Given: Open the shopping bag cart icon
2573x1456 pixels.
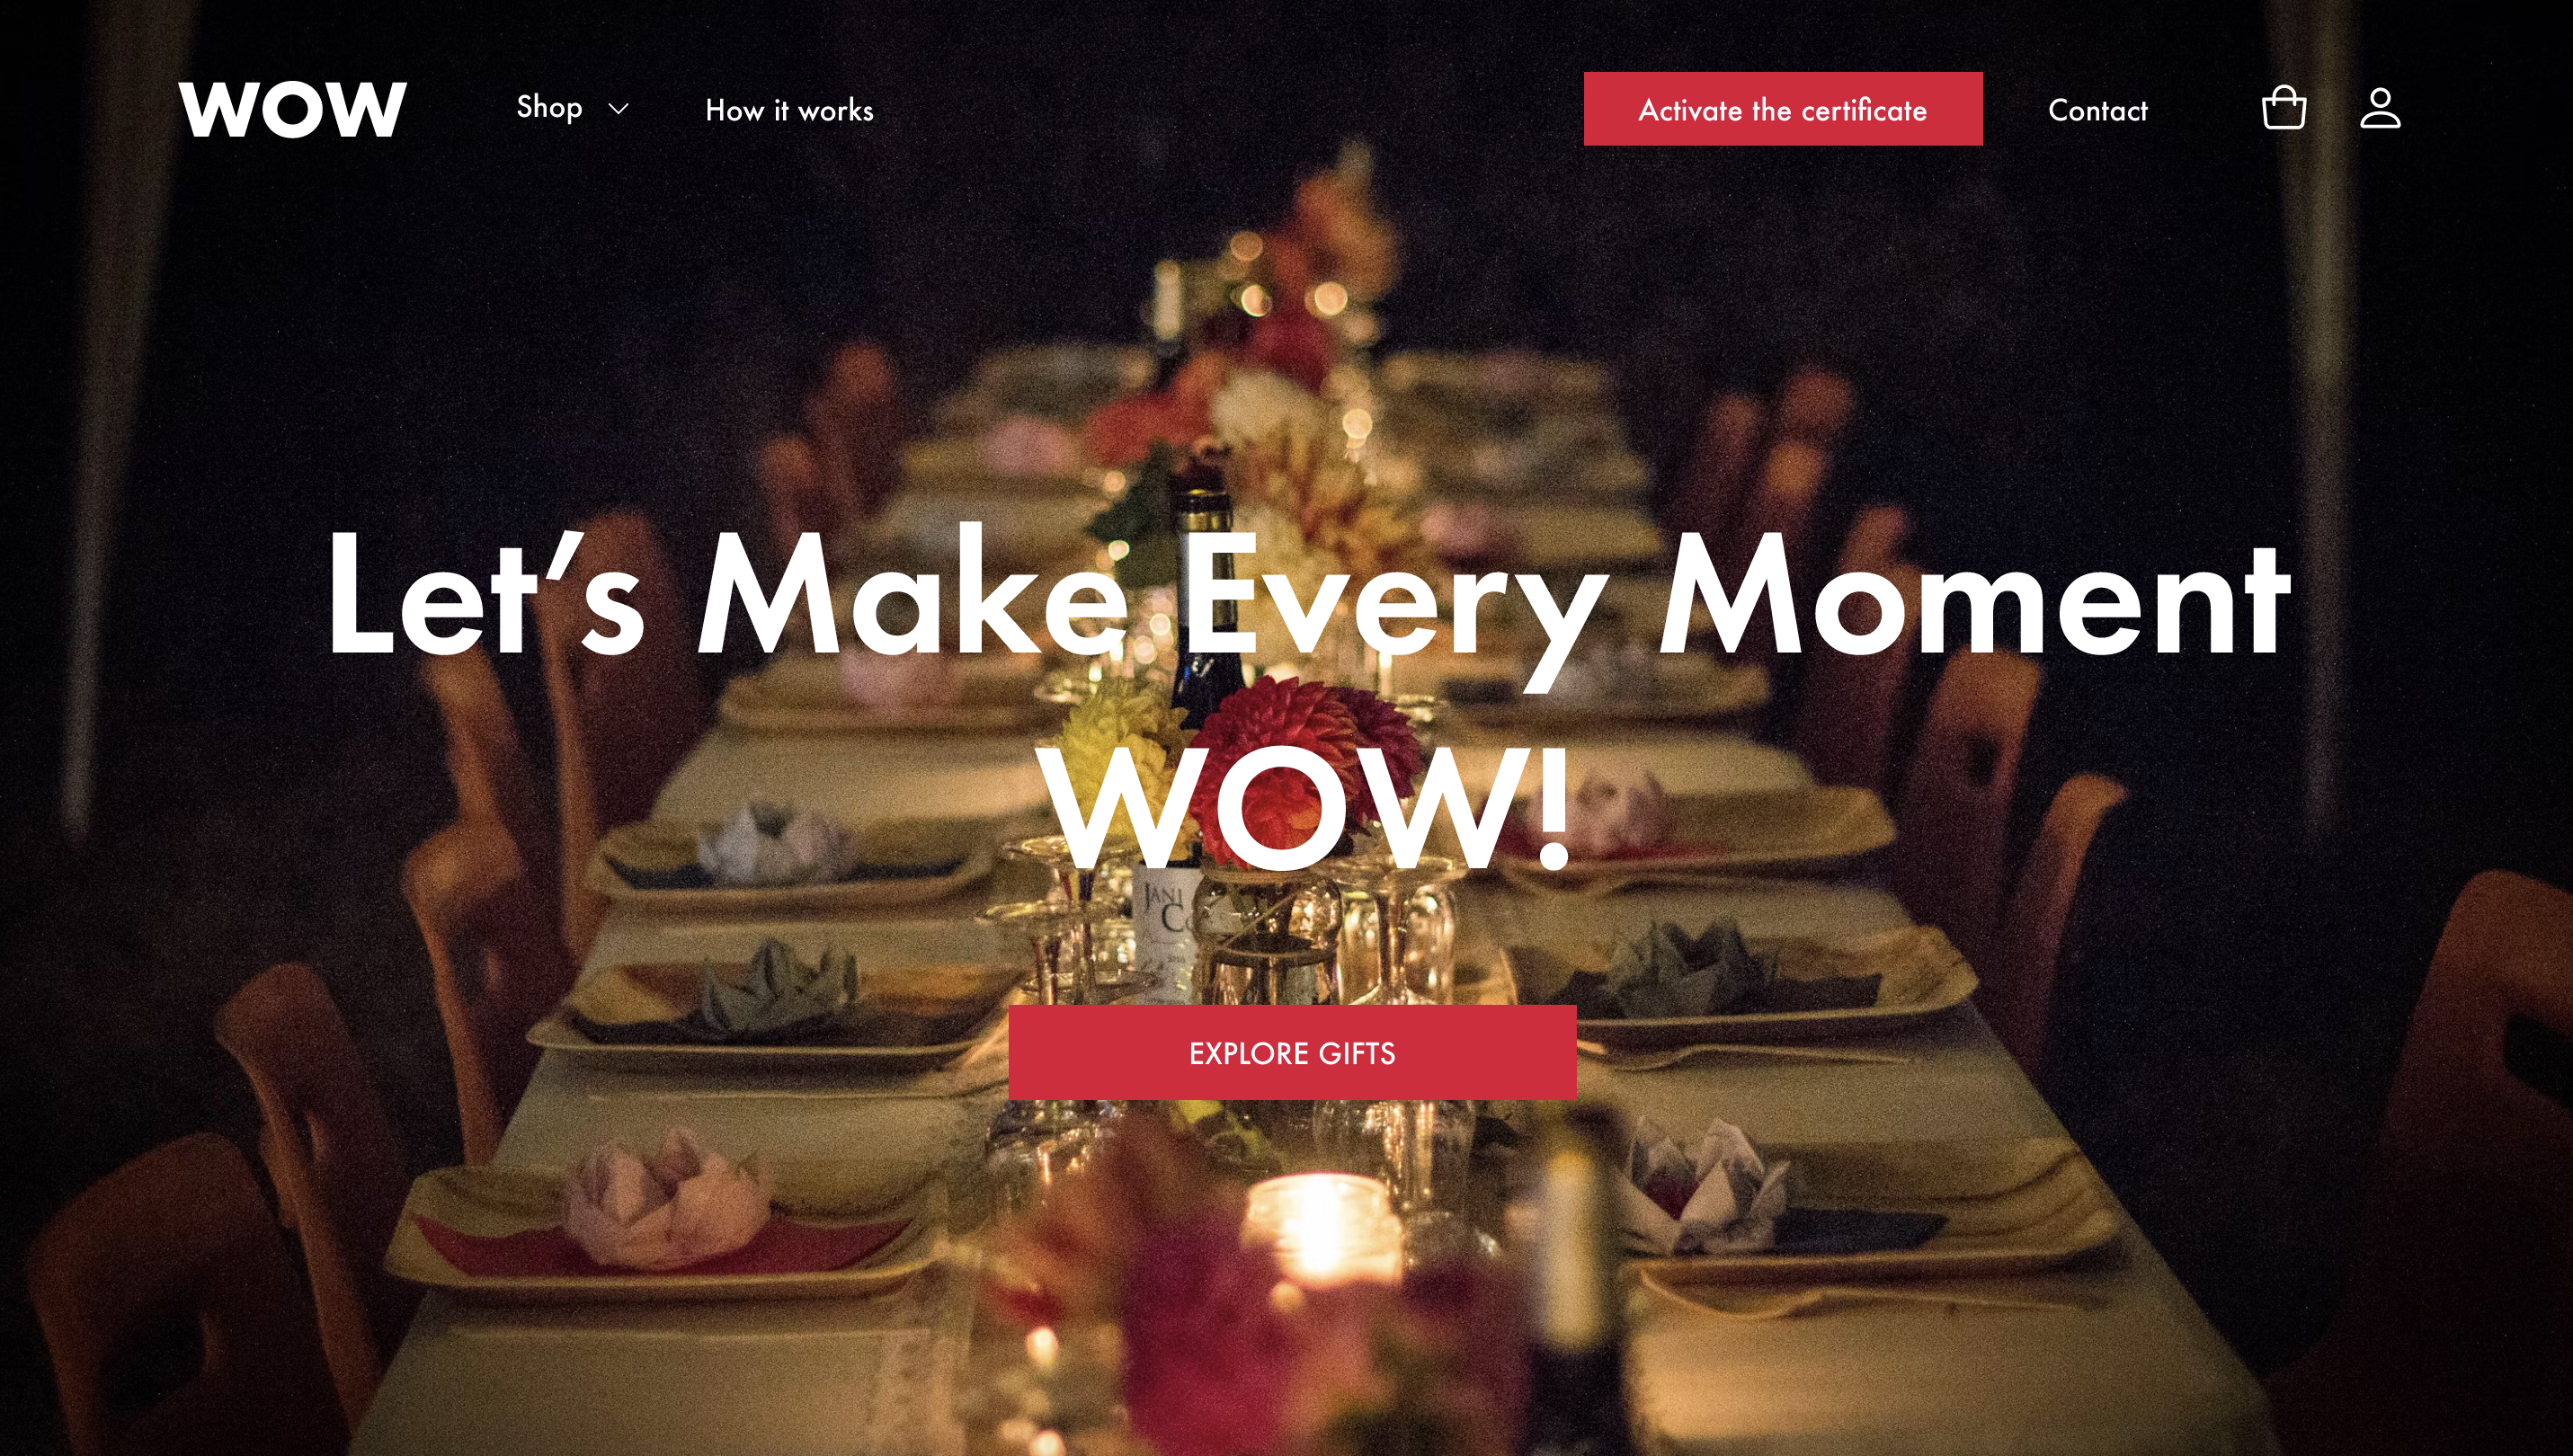Looking at the screenshot, I should (x=2283, y=108).
